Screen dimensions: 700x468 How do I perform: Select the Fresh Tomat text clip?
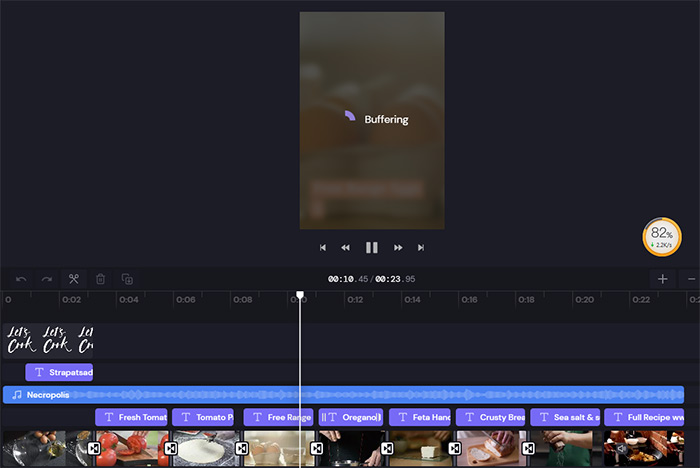point(131,417)
